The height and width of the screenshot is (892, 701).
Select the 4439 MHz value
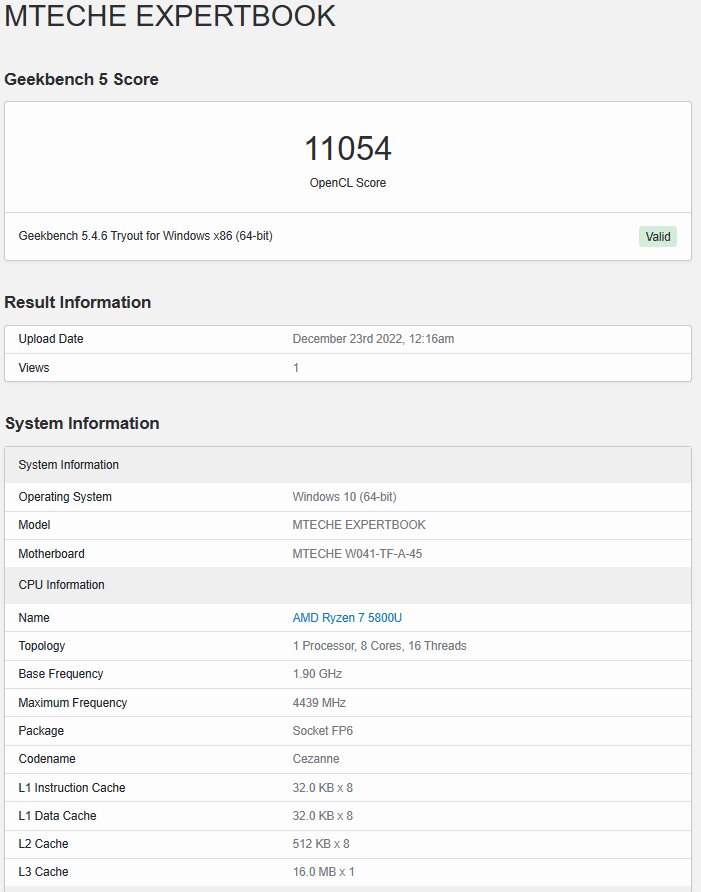click(319, 703)
